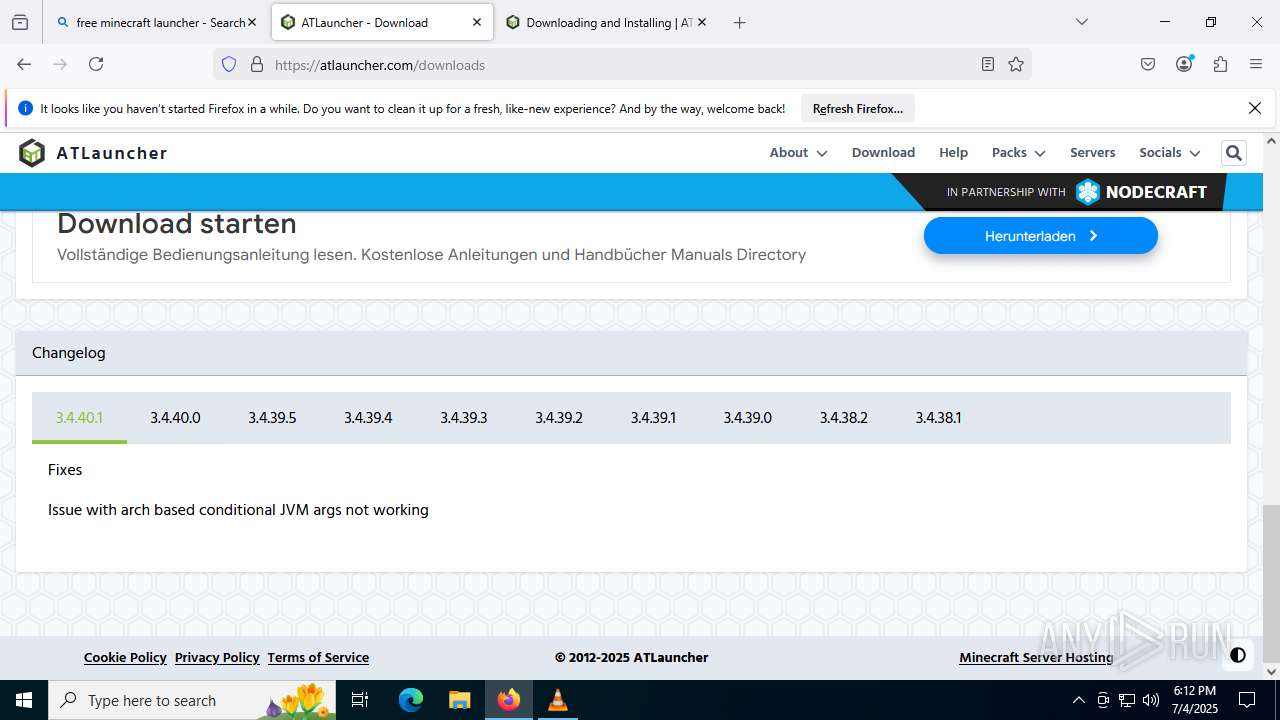Open tracking protection shield icon
Screen dimensions: 1280x720
[229, 64]
